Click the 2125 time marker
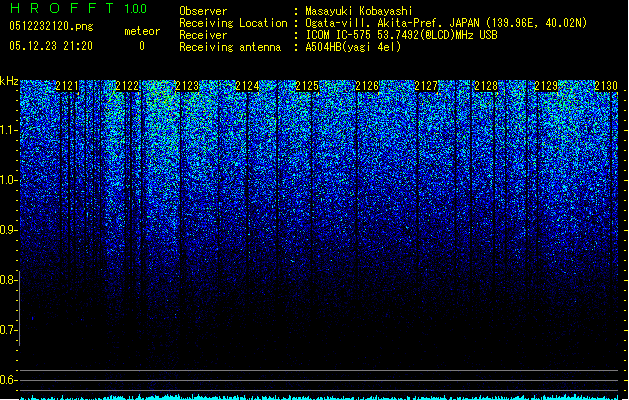Viewport: 629px width, 400px height. pyautogui.click(x=307, y=86)
